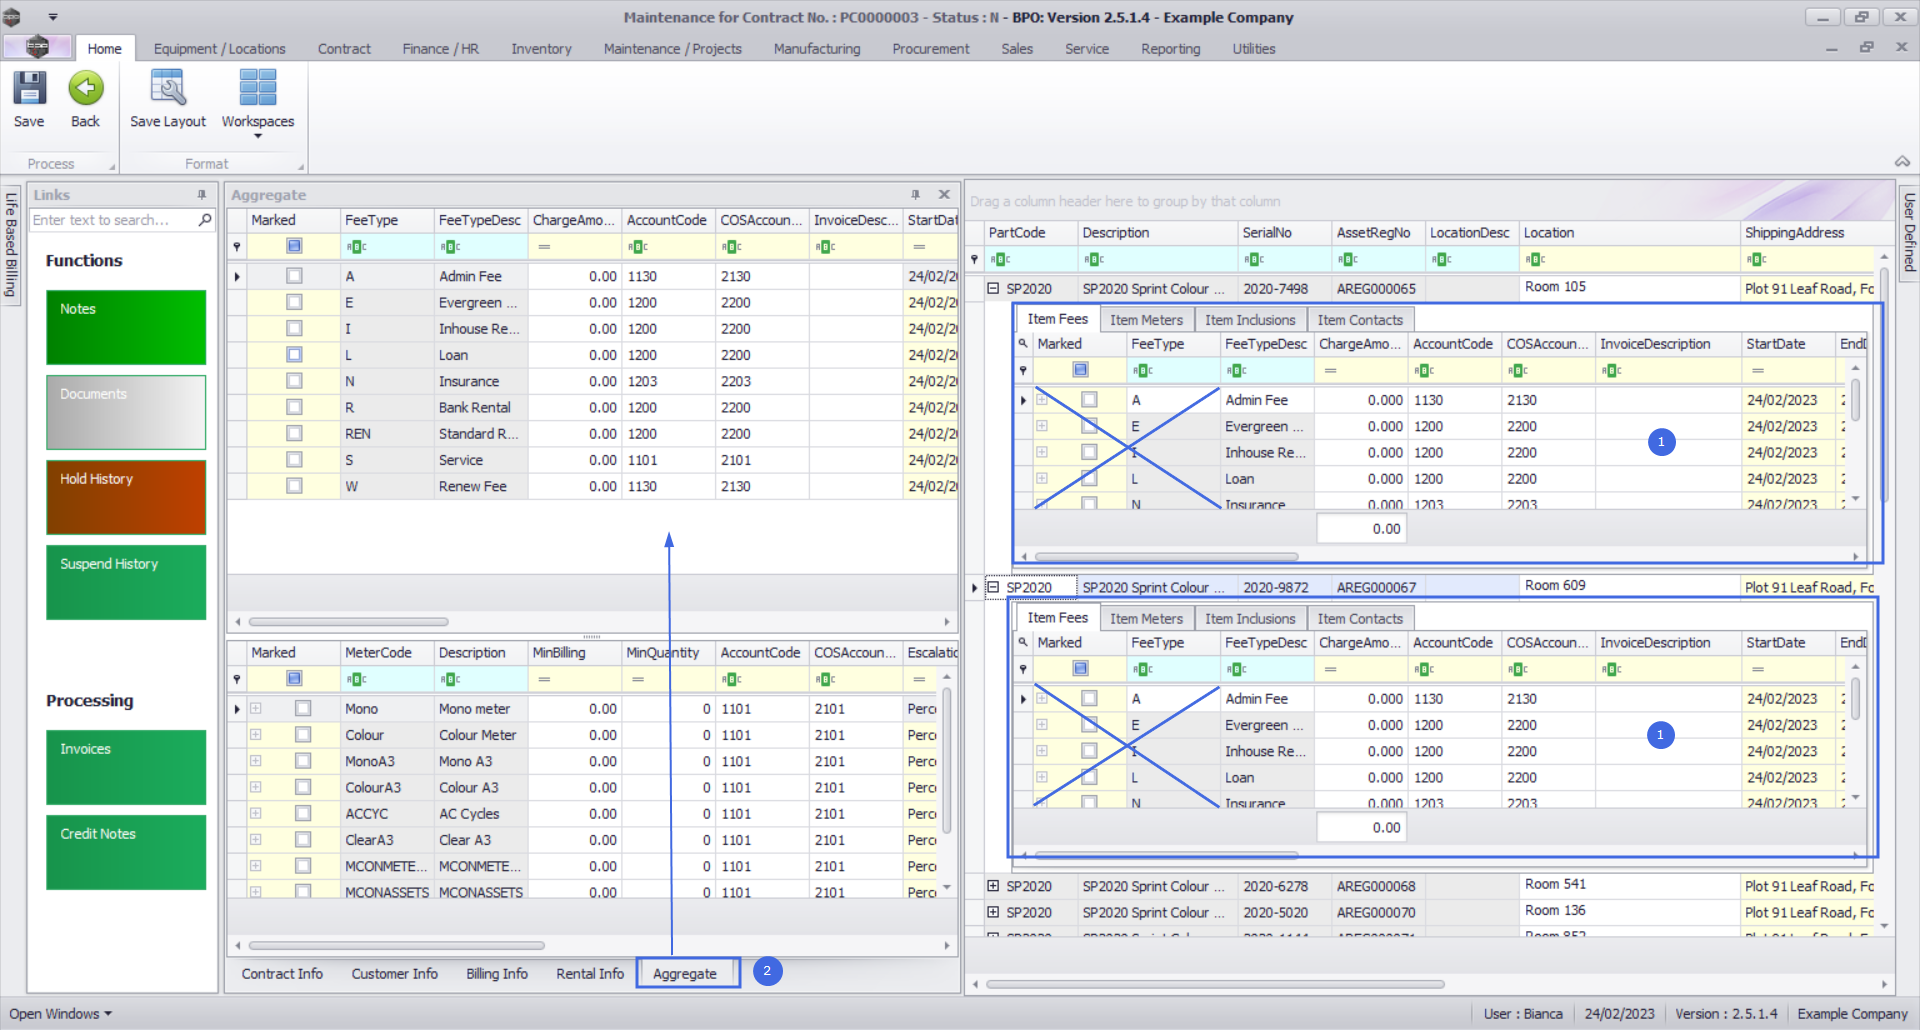Click filter icon for PartCode column
Image resolution: width=1920 pixels, height=1030 pixels.
pos(1001,260)
